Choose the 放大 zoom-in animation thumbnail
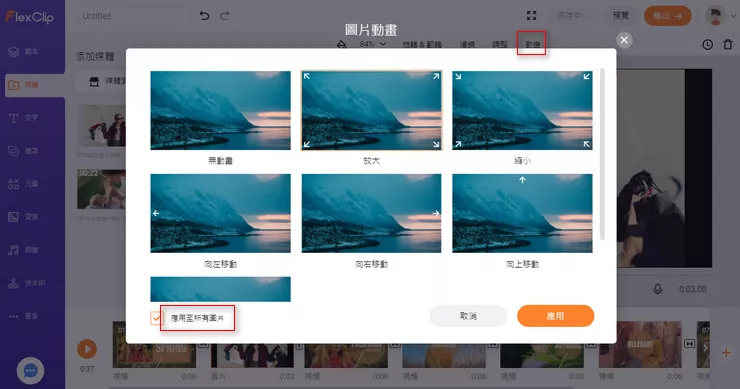The width and height of the screenshot is (740, 389). (371, 110)
